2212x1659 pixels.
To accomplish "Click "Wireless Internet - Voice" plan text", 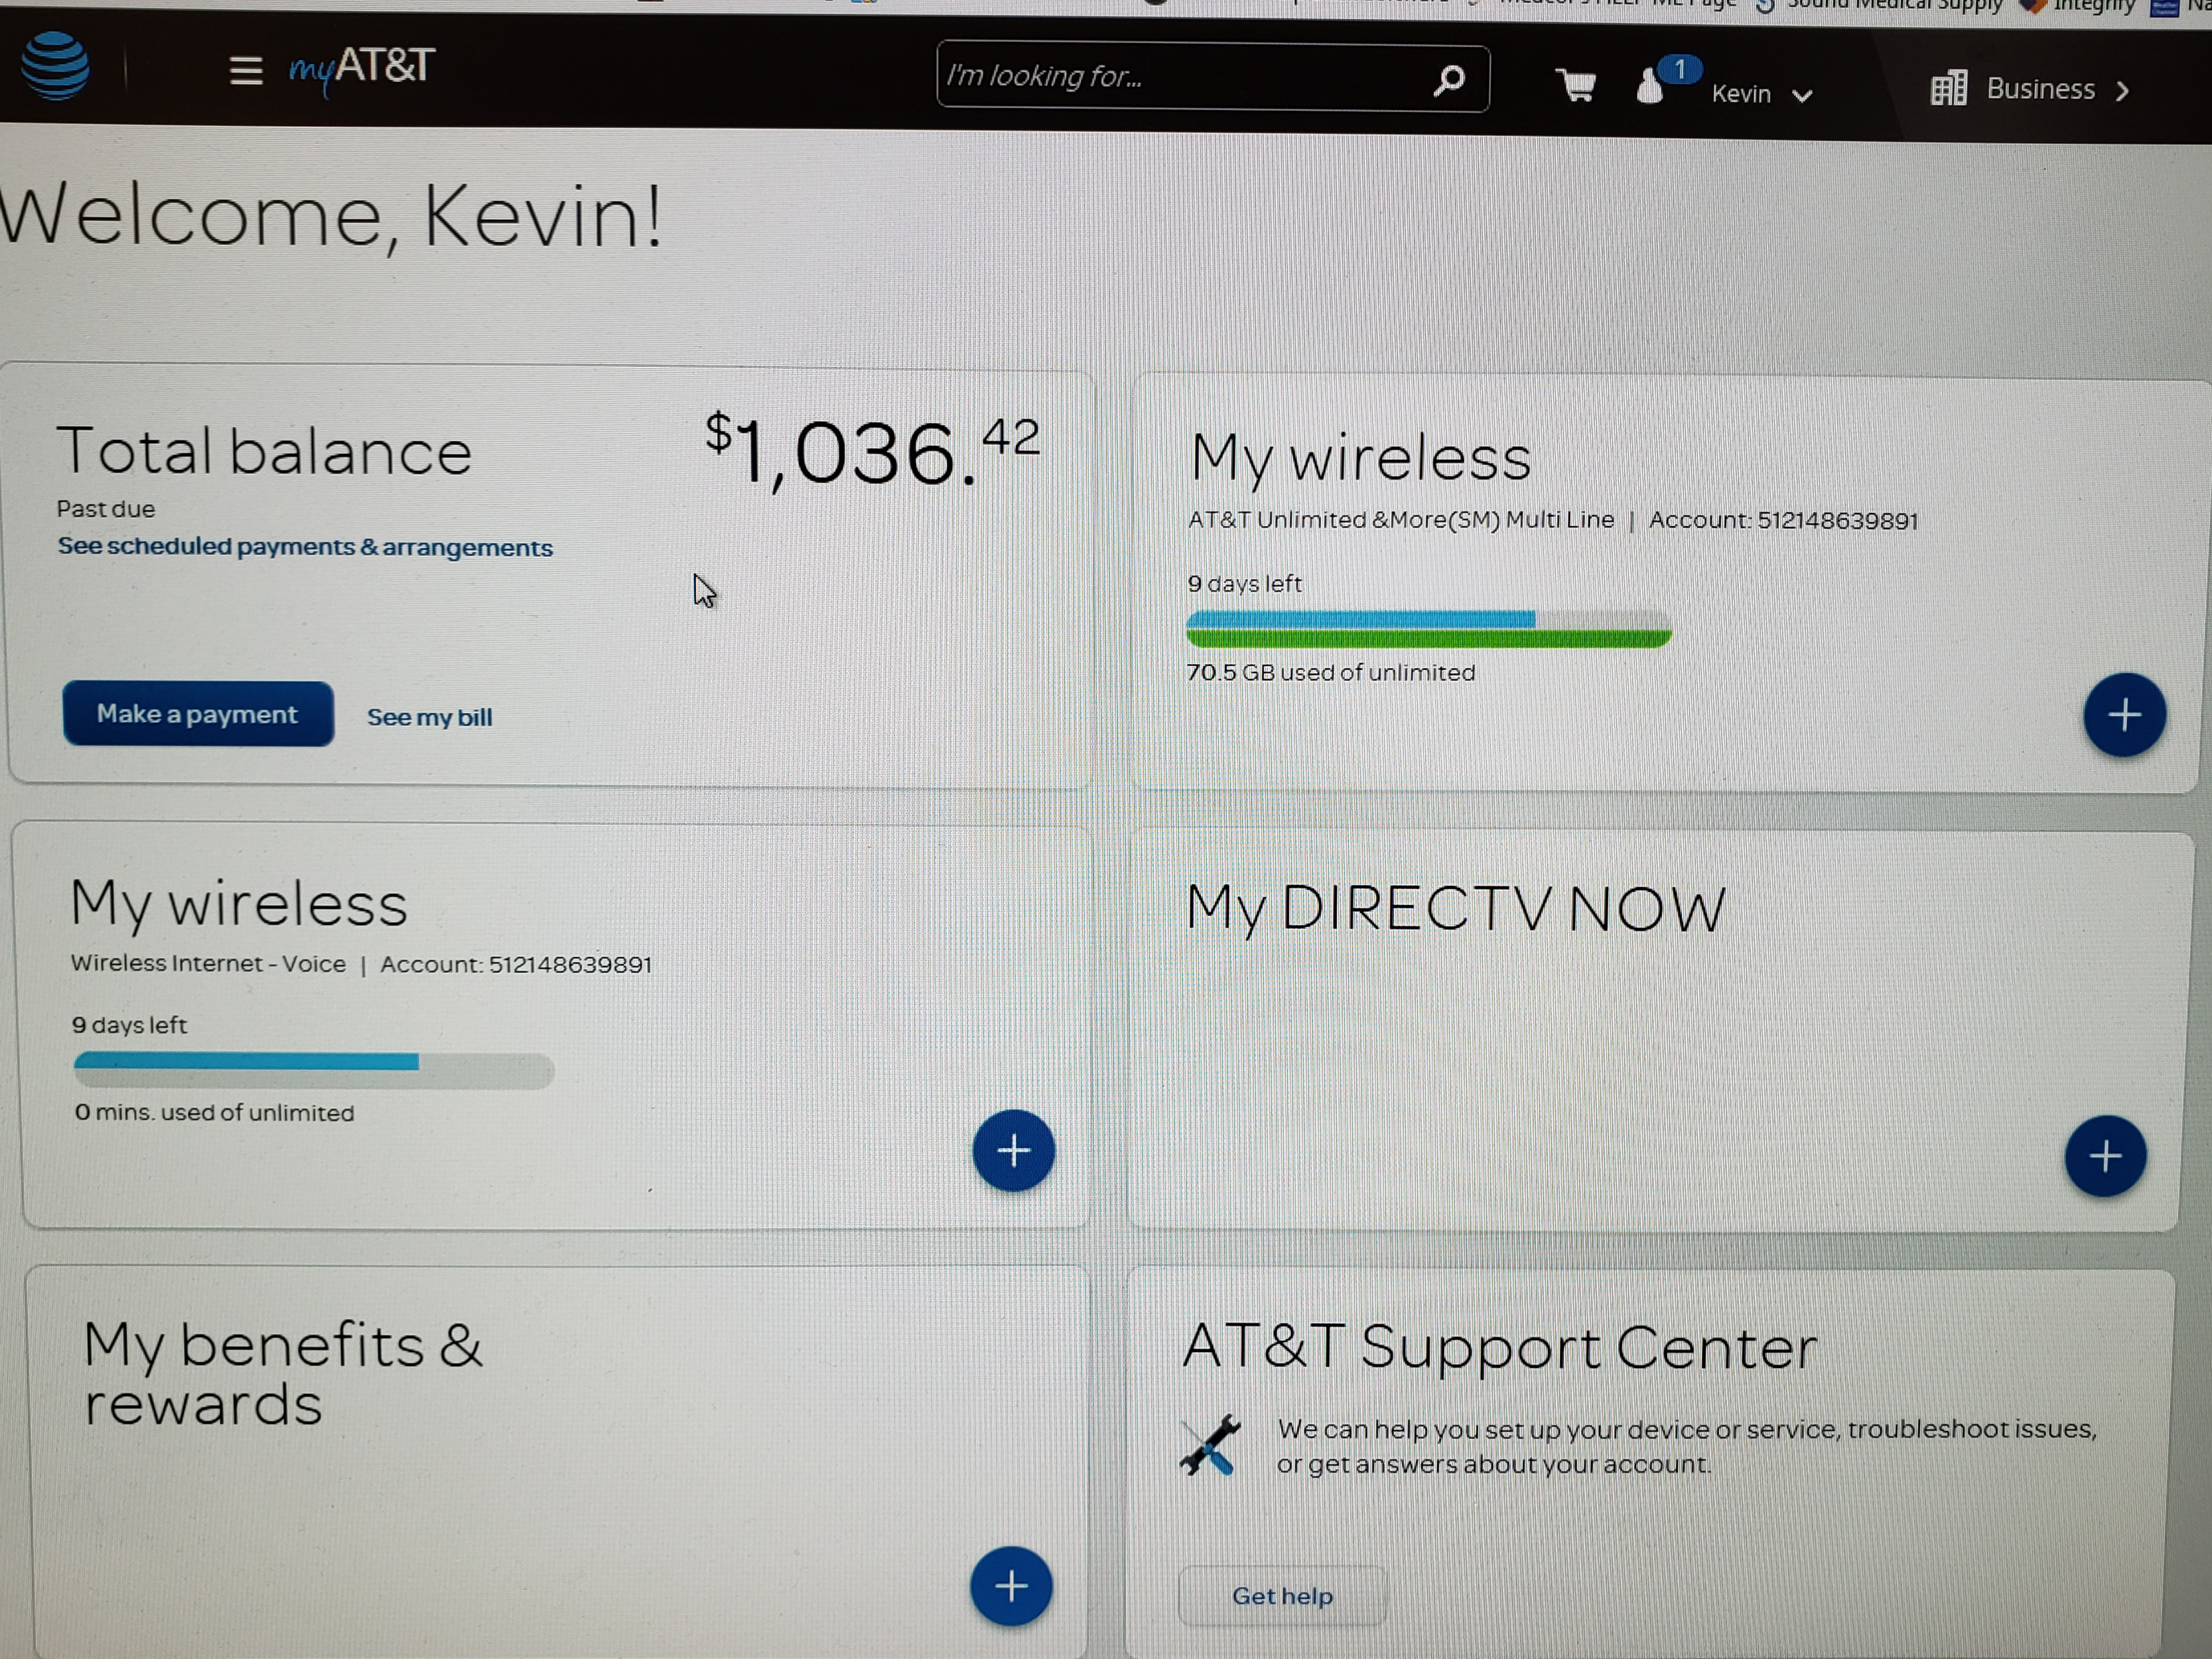I will pos(208,963).
